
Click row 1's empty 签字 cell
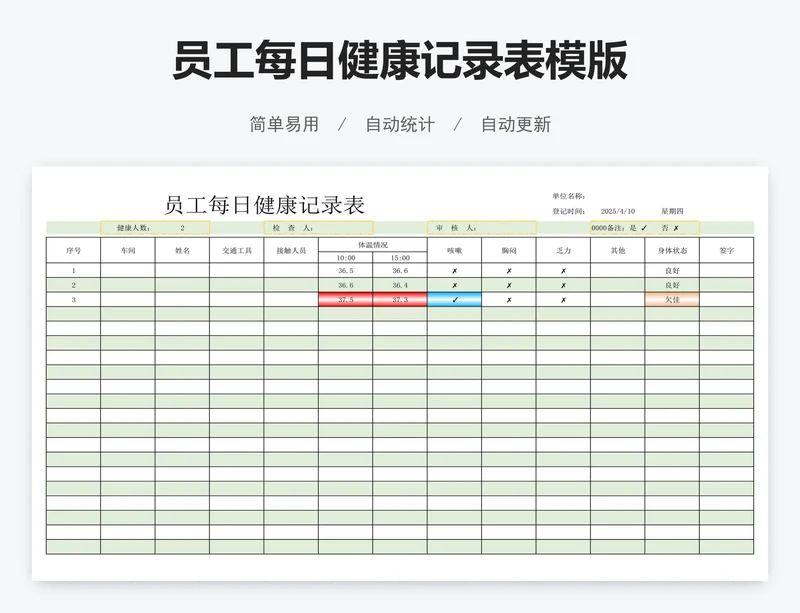[727, 271]
